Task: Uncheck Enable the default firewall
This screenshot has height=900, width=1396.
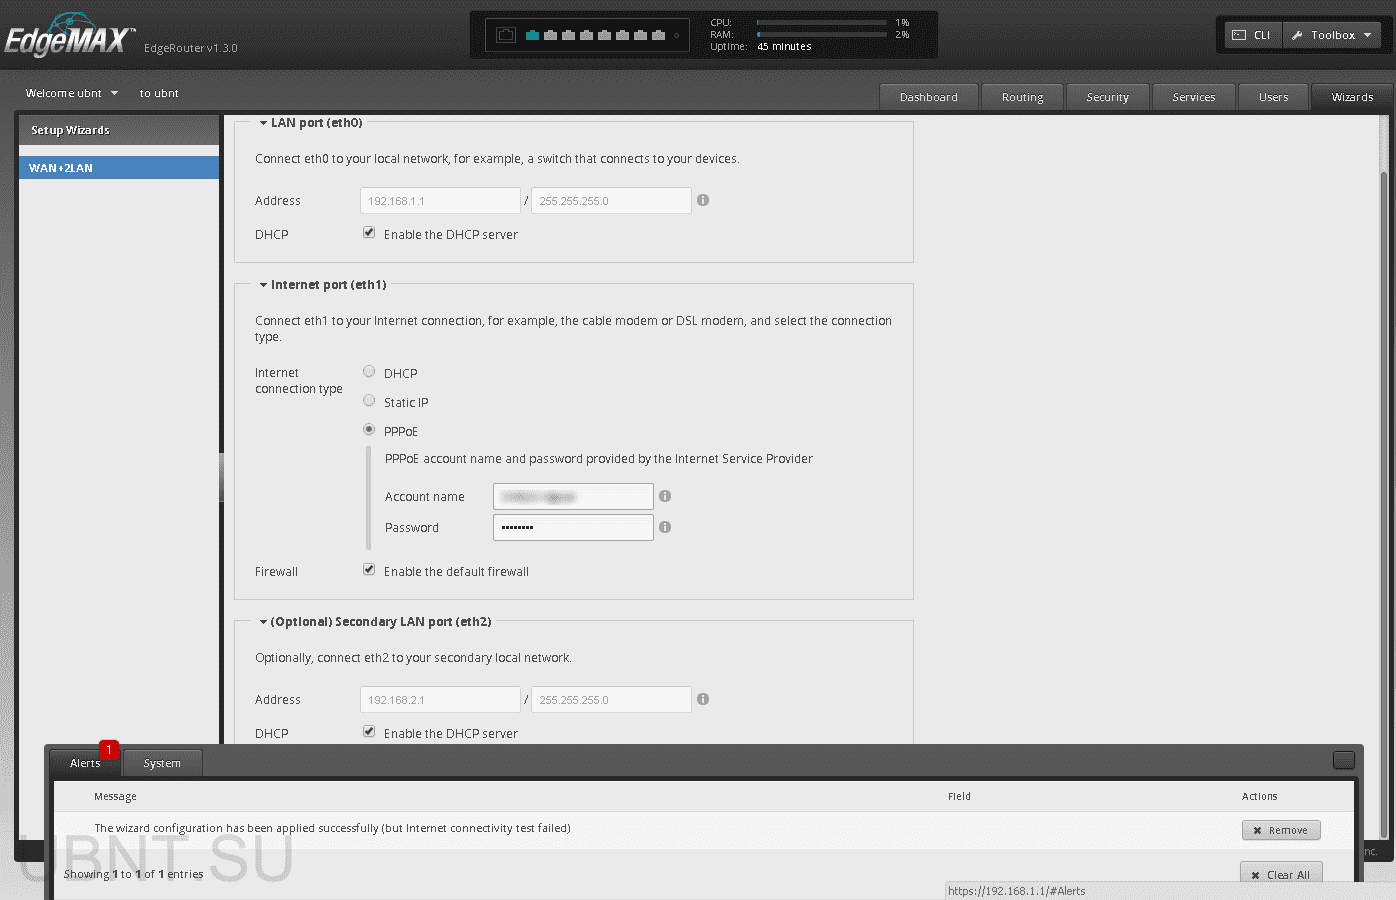Action: tap(369, 569)
